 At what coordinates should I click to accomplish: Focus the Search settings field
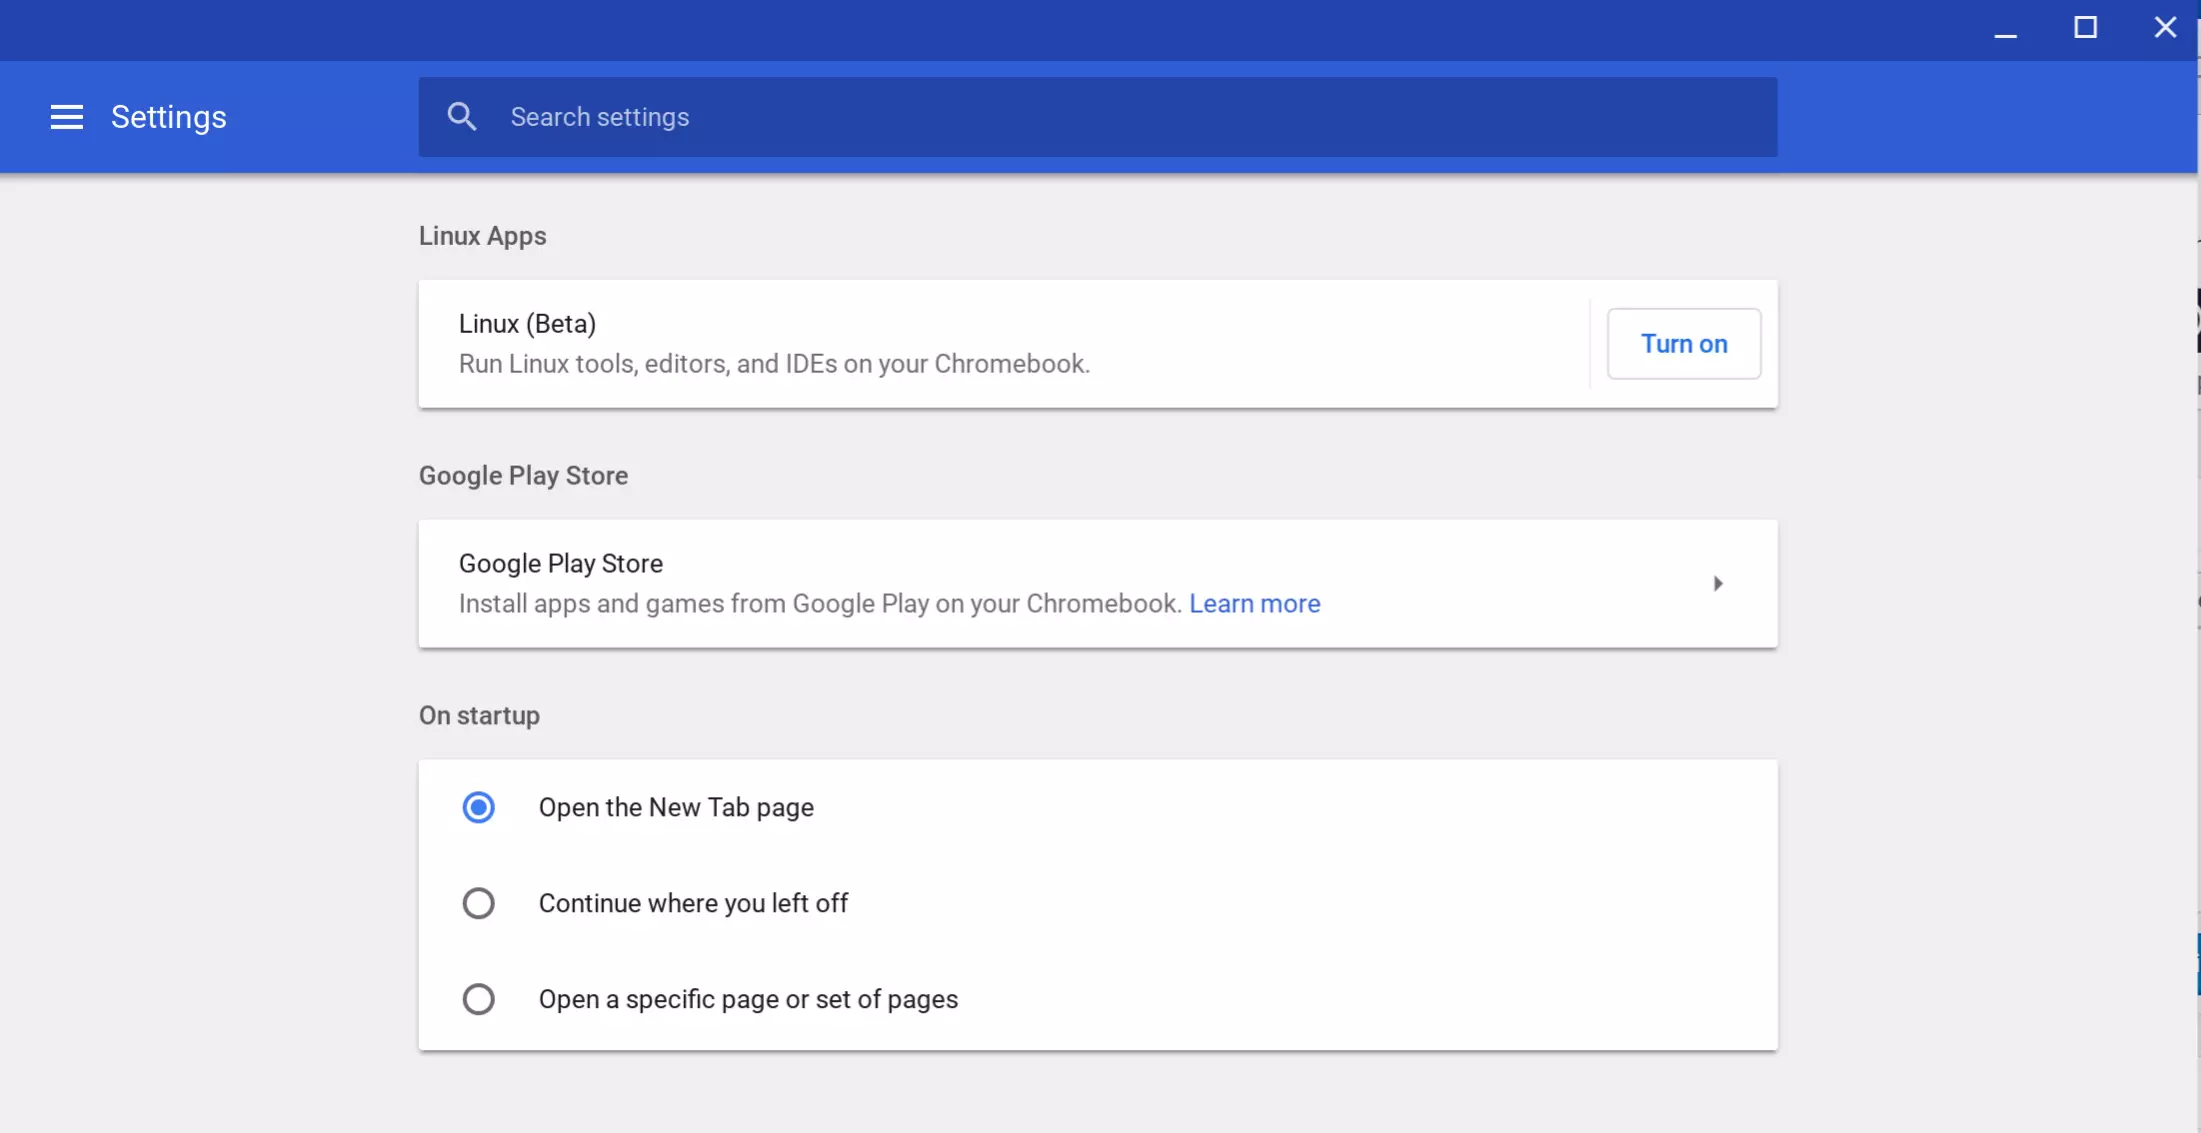pos(1100,117)
